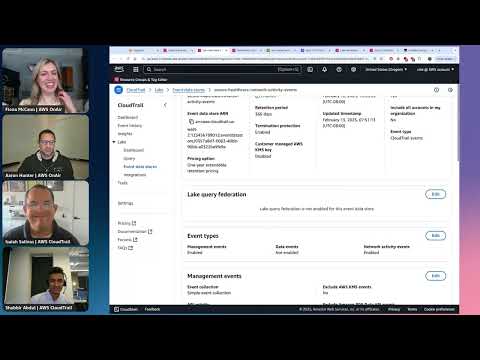The image size is (480, 360).
Task: Open the CloudShell icon in top bar
Action: [310, 69]
